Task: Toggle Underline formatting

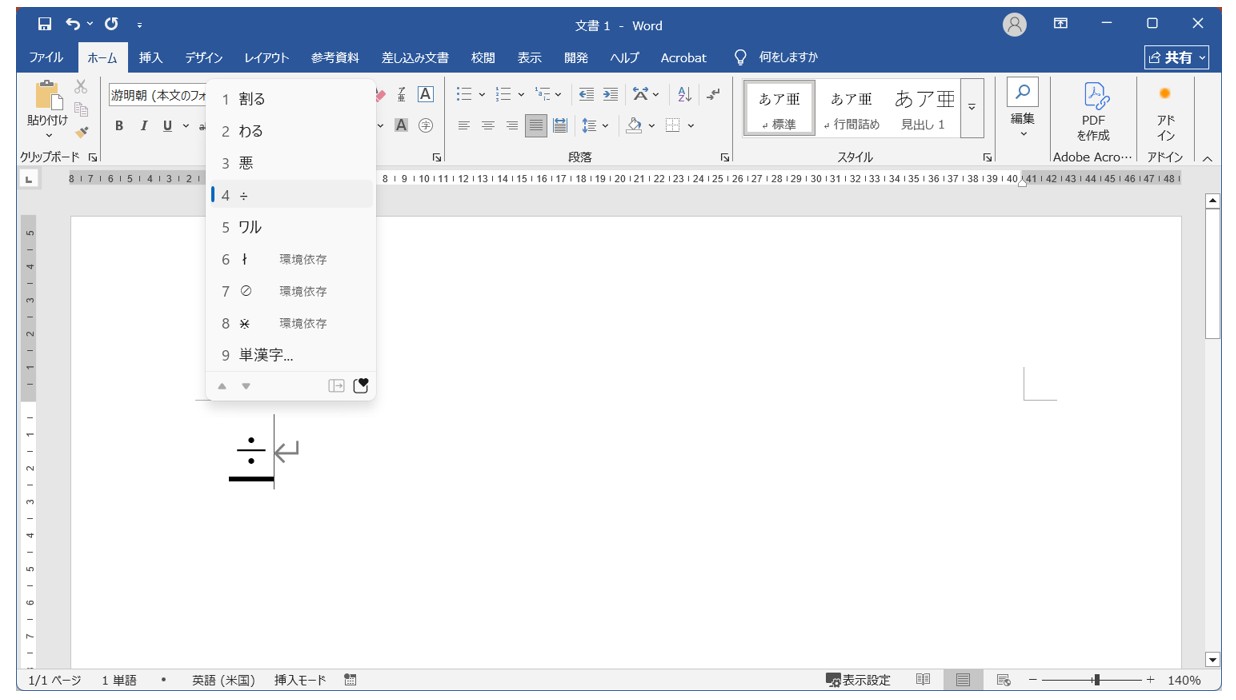Action: tap(167, 125)
